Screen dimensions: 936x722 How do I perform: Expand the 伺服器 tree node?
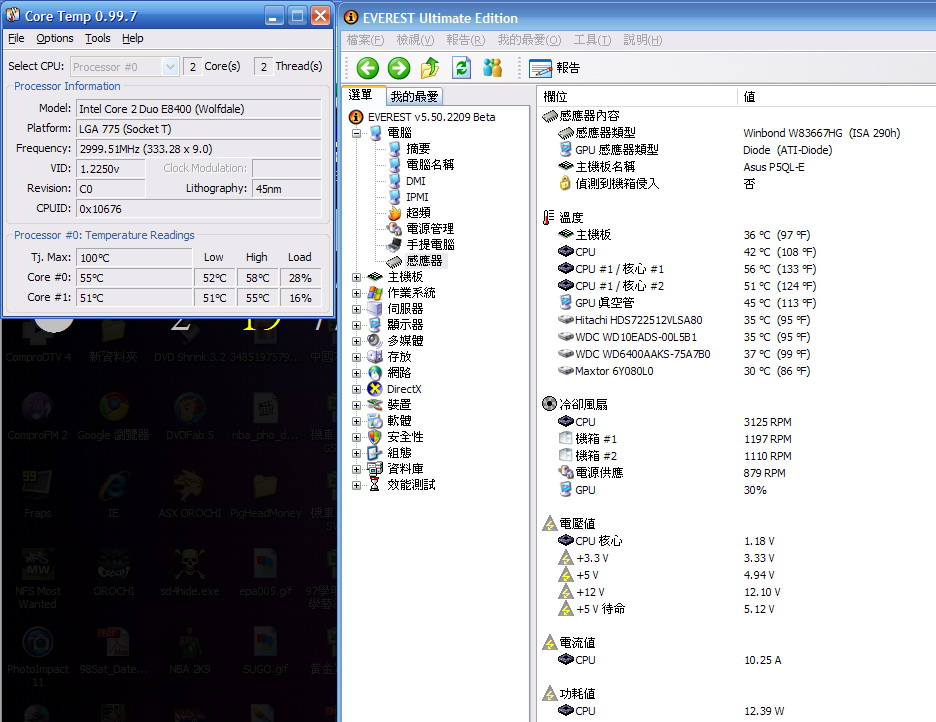point(356,309)
